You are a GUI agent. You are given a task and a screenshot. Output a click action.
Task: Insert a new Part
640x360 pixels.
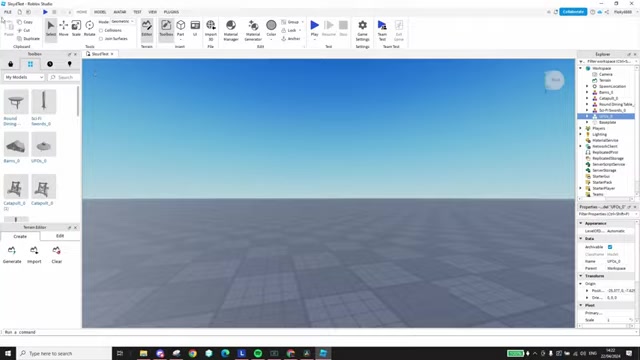[180, 29]
